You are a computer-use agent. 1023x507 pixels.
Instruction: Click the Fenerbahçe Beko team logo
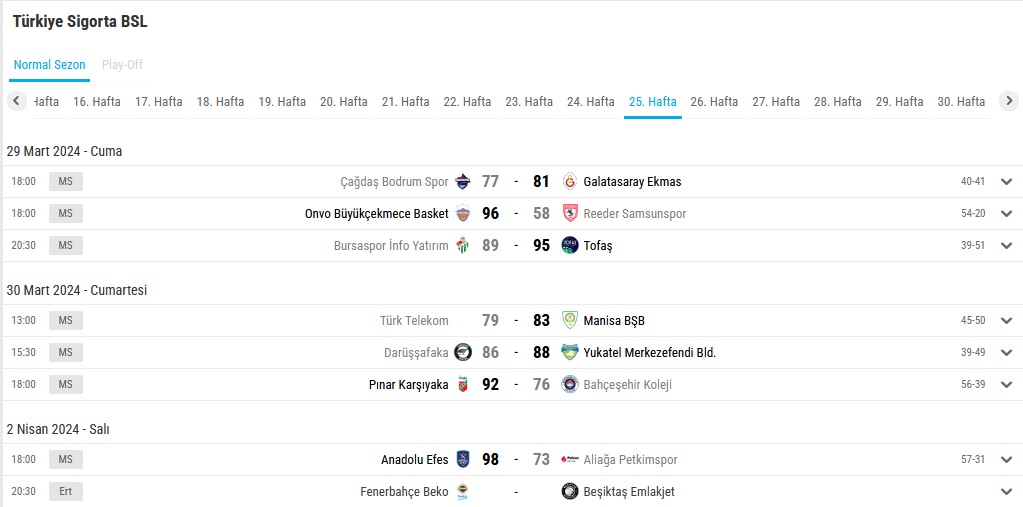click(x=462, y=492)
